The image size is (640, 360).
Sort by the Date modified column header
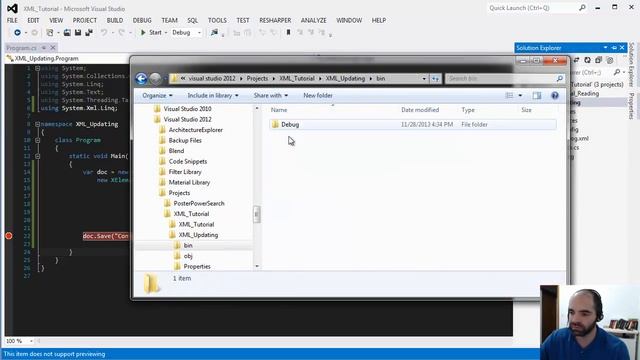click(x=420, y=110)
